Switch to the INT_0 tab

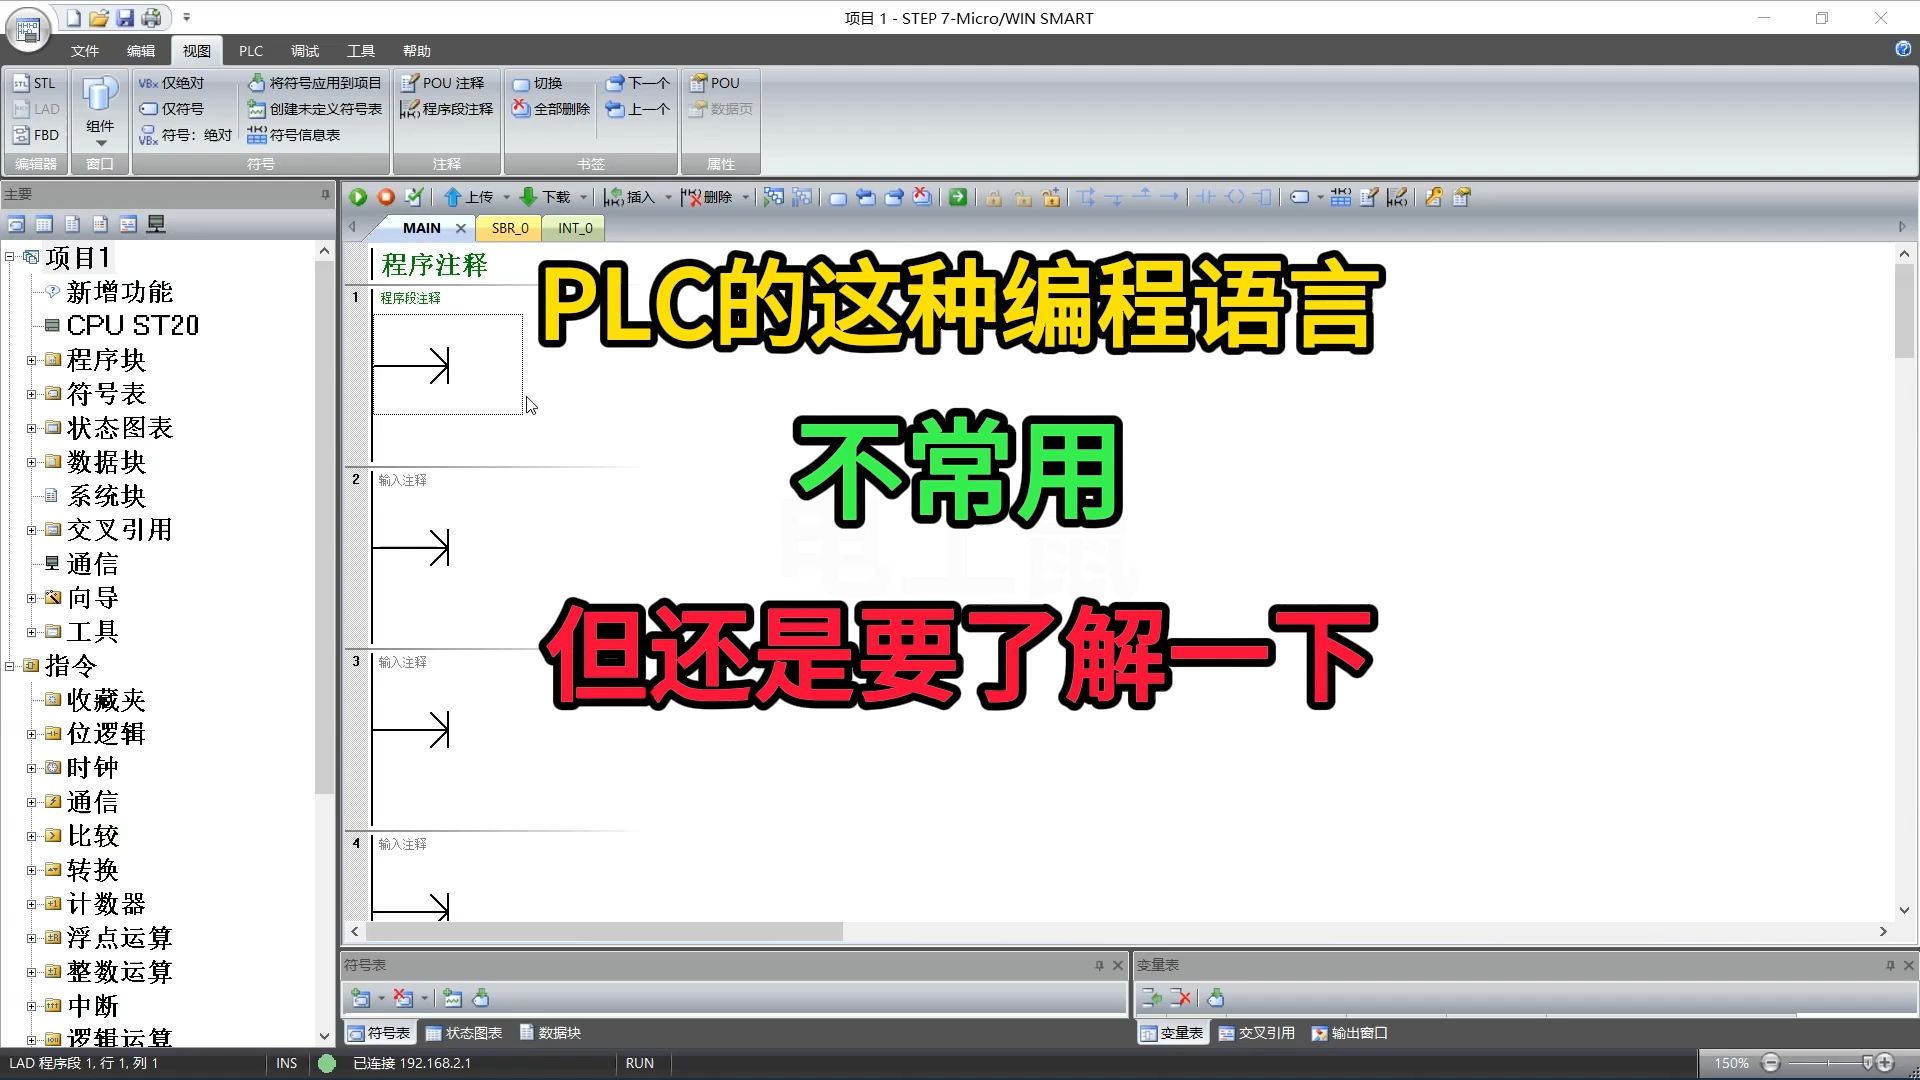[575, 228]
